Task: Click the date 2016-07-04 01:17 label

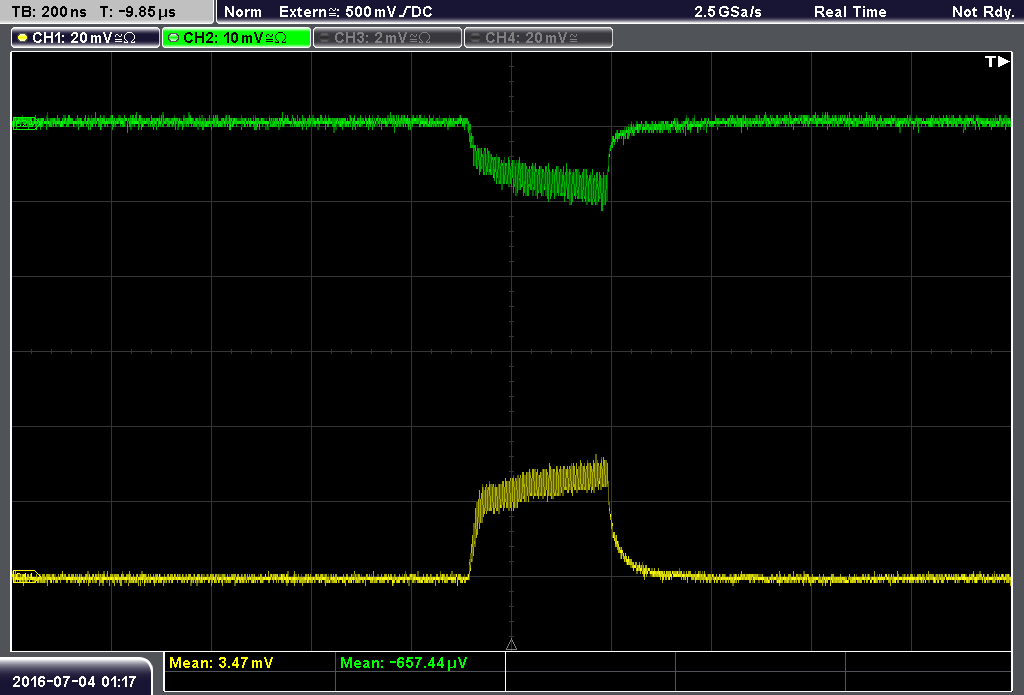Action: (74, 682)
